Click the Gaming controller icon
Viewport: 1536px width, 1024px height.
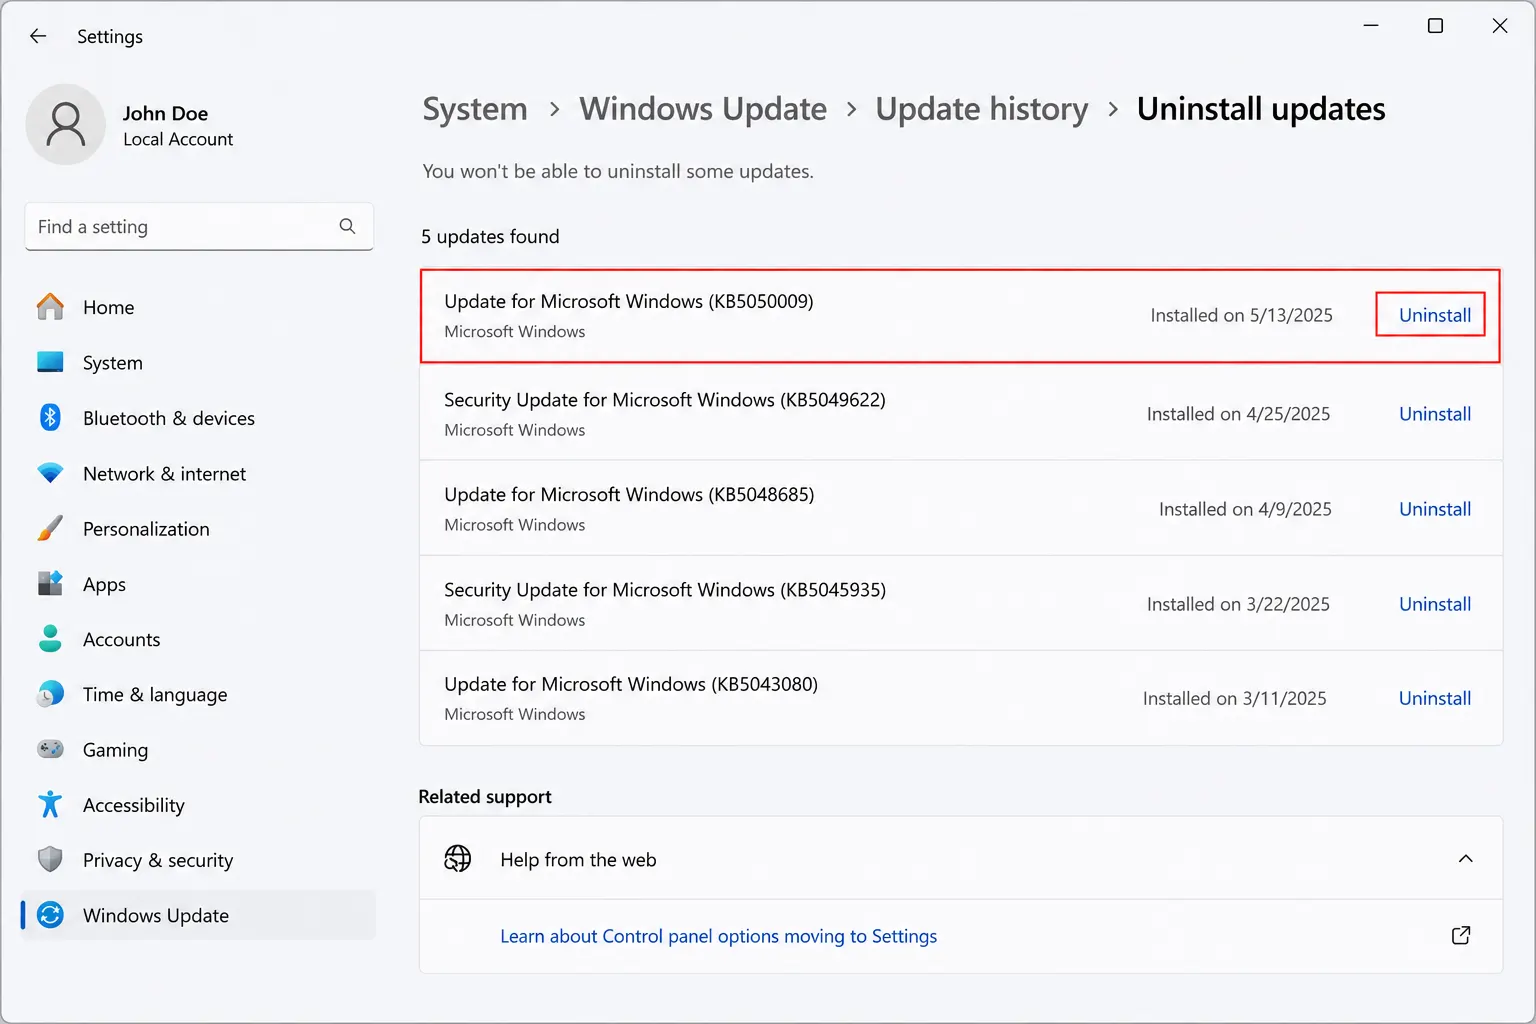[x=50, y=749]
